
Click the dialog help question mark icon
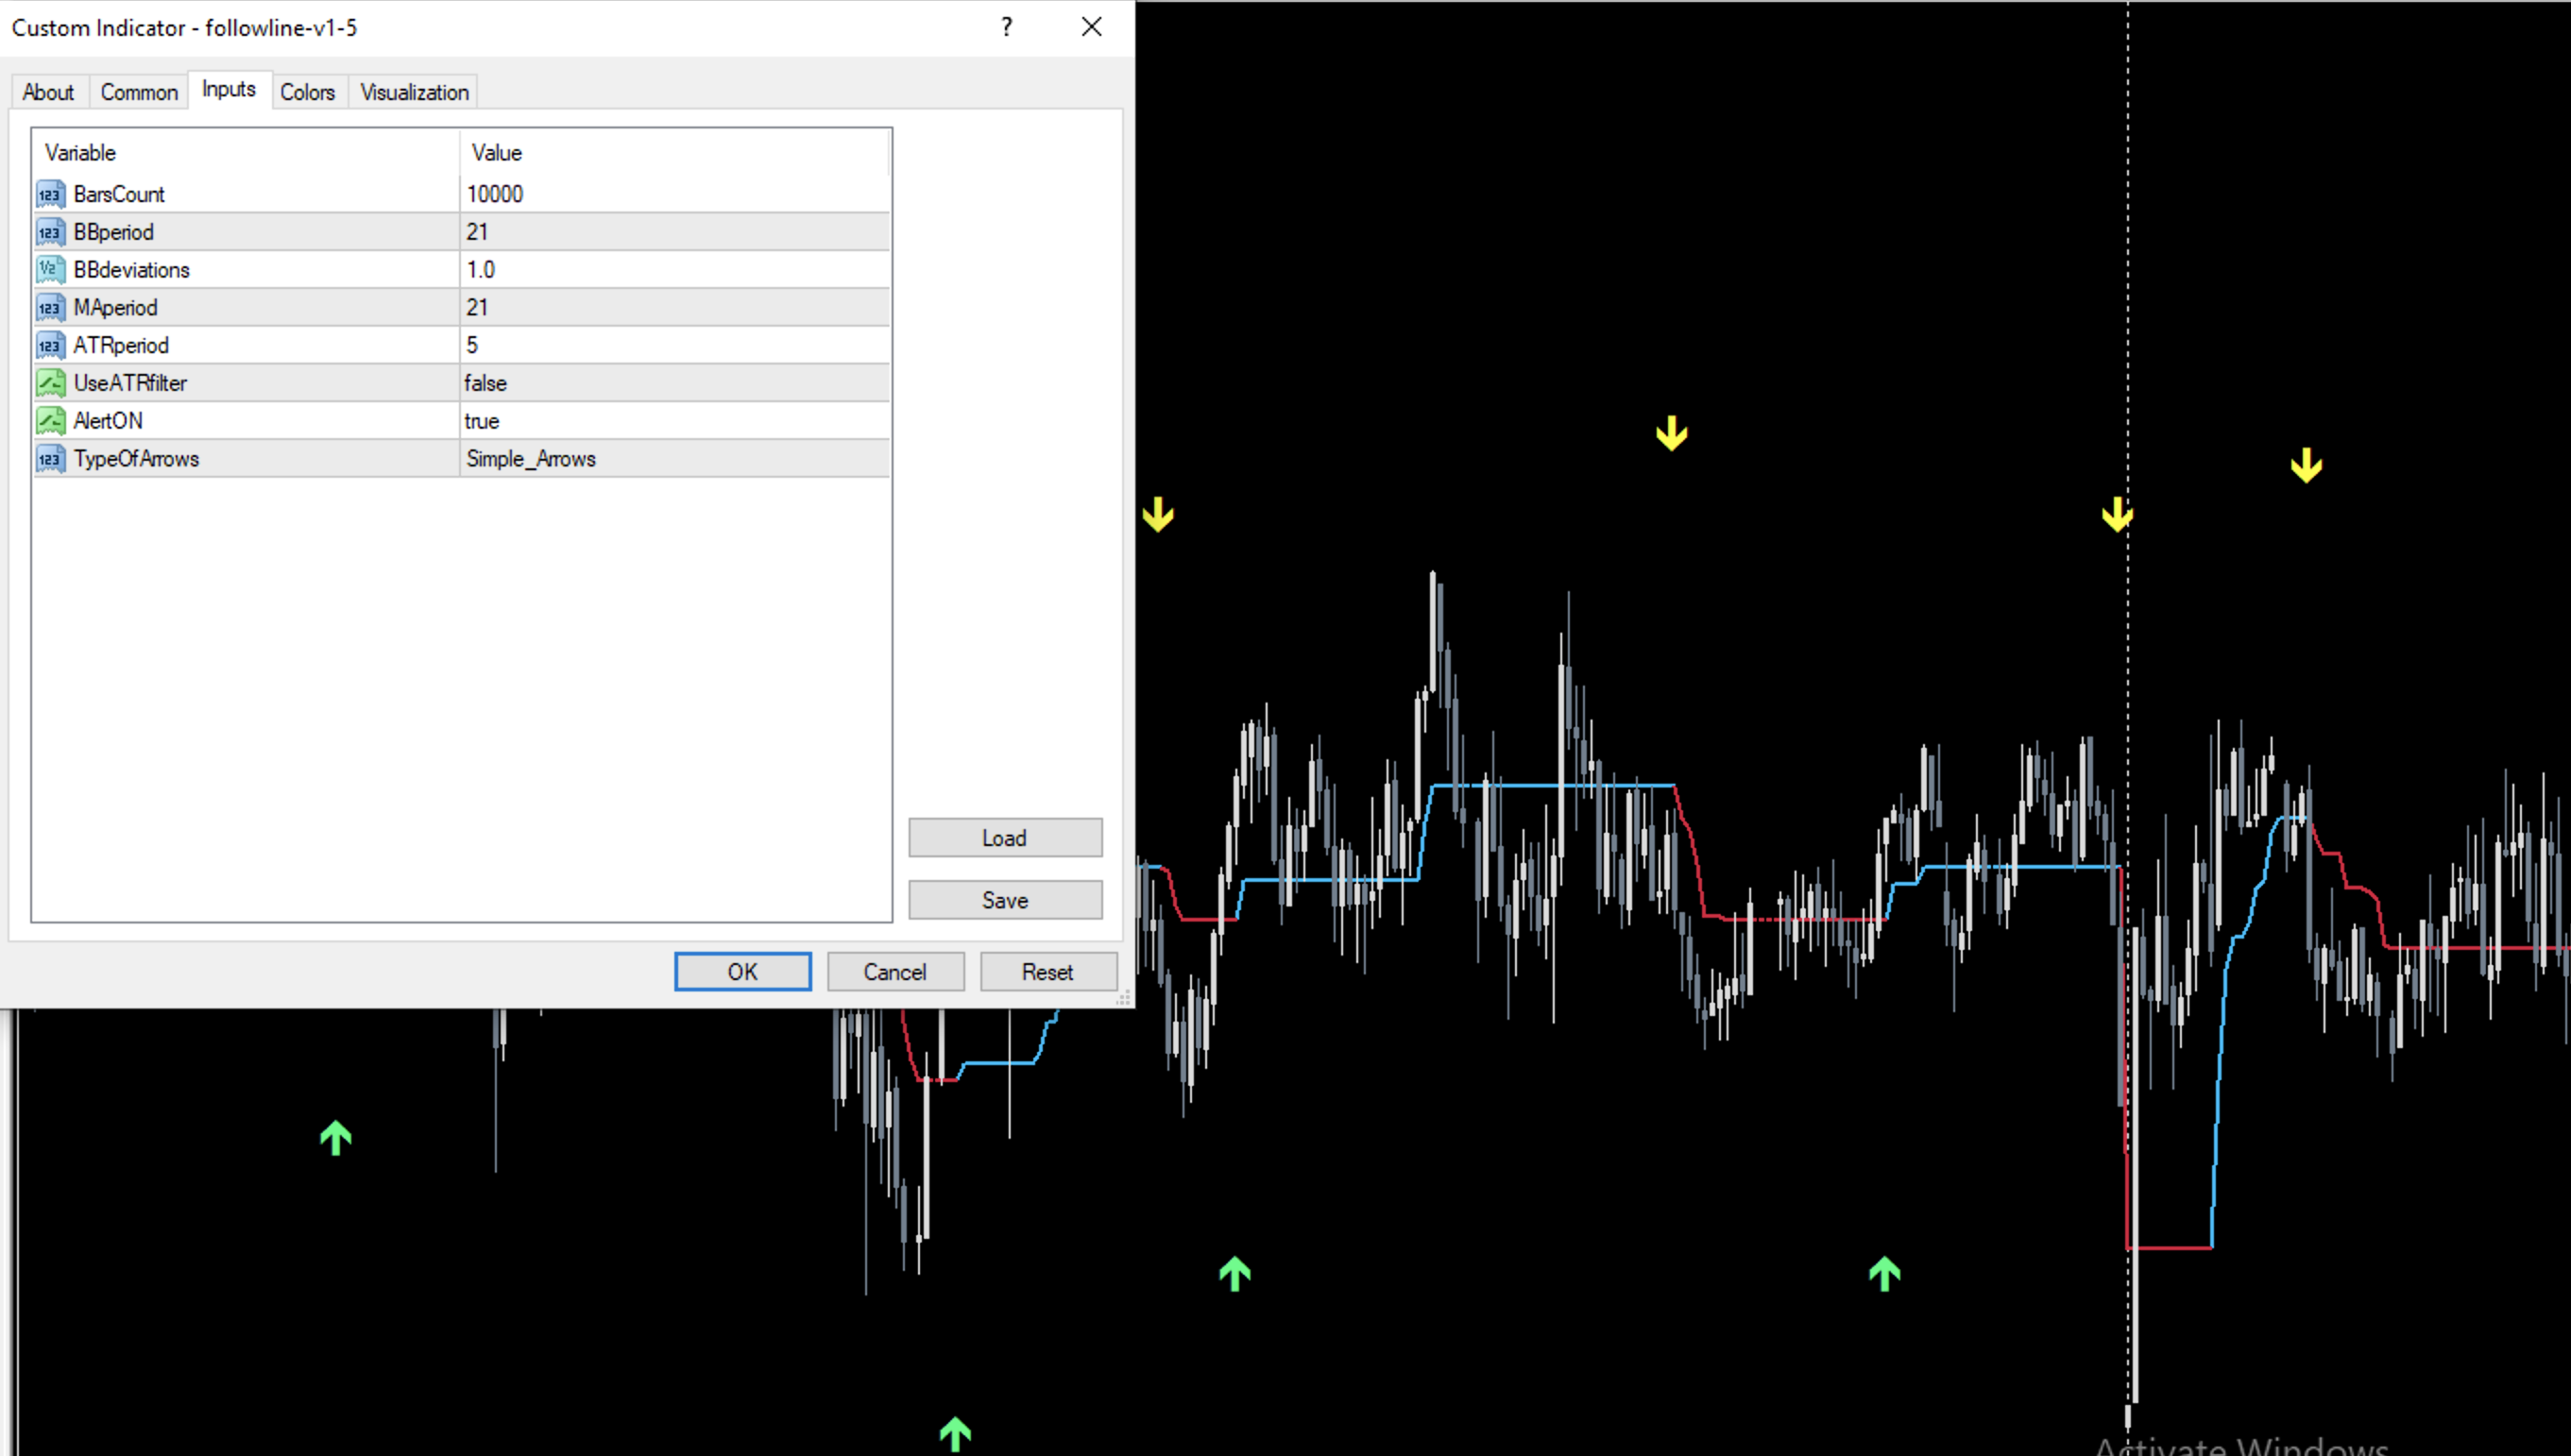[x=1006, y=27]
